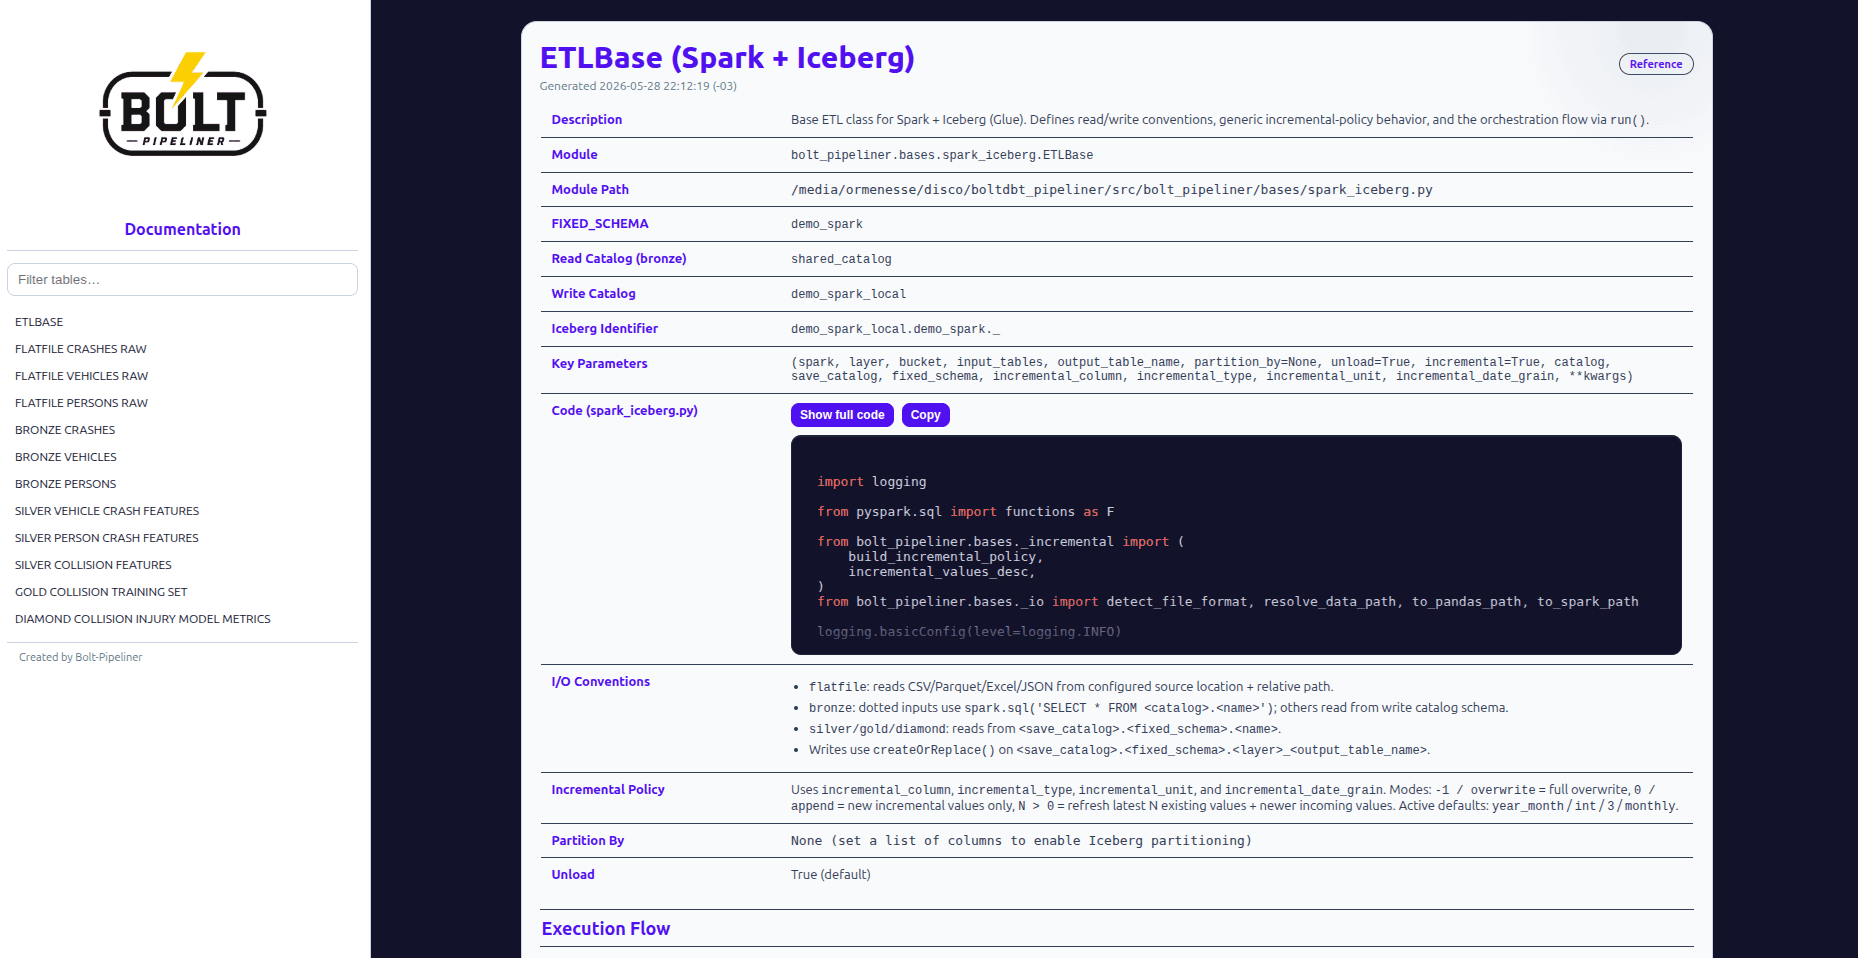Image resolution: width=1858 pixels, height=958 pixels.
Task: Click the FIXED_SCHEMA value demo_spark
Action: click(x=827, y=224)
